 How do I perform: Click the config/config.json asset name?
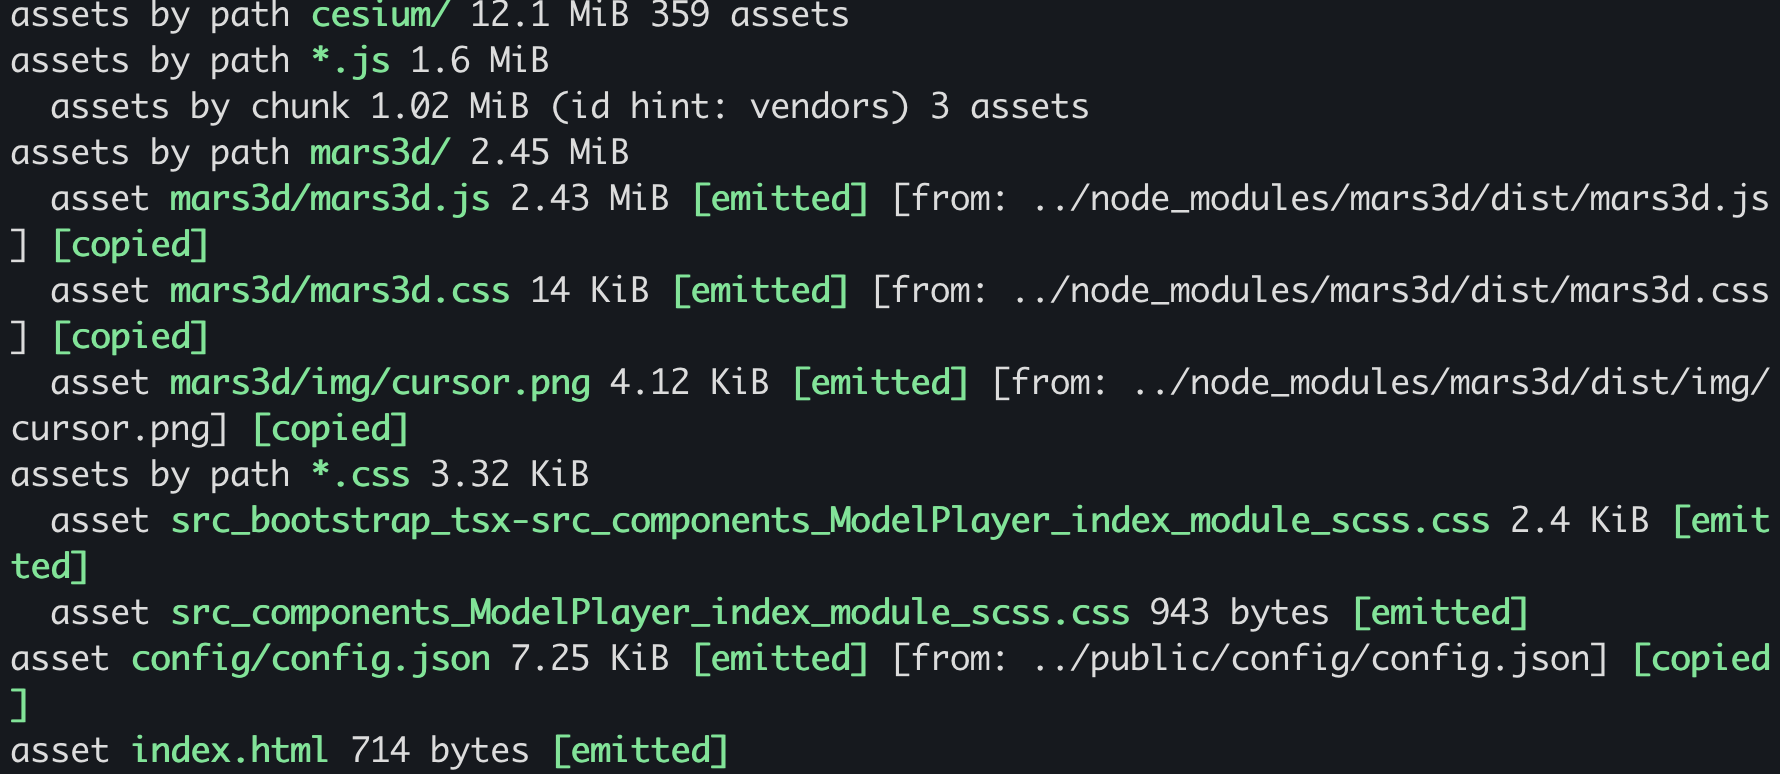pyautogui.click(x=311, y=659)
